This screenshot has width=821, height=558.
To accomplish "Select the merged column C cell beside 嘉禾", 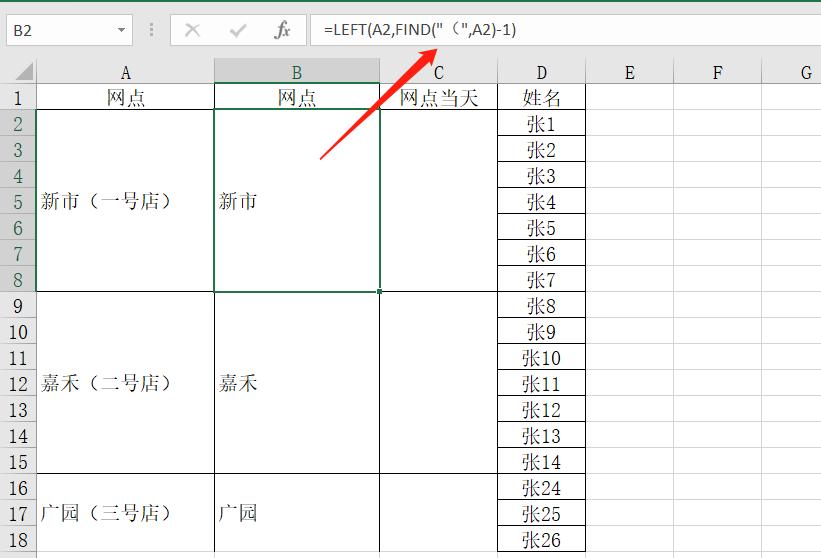I will (x=439, y=383).
